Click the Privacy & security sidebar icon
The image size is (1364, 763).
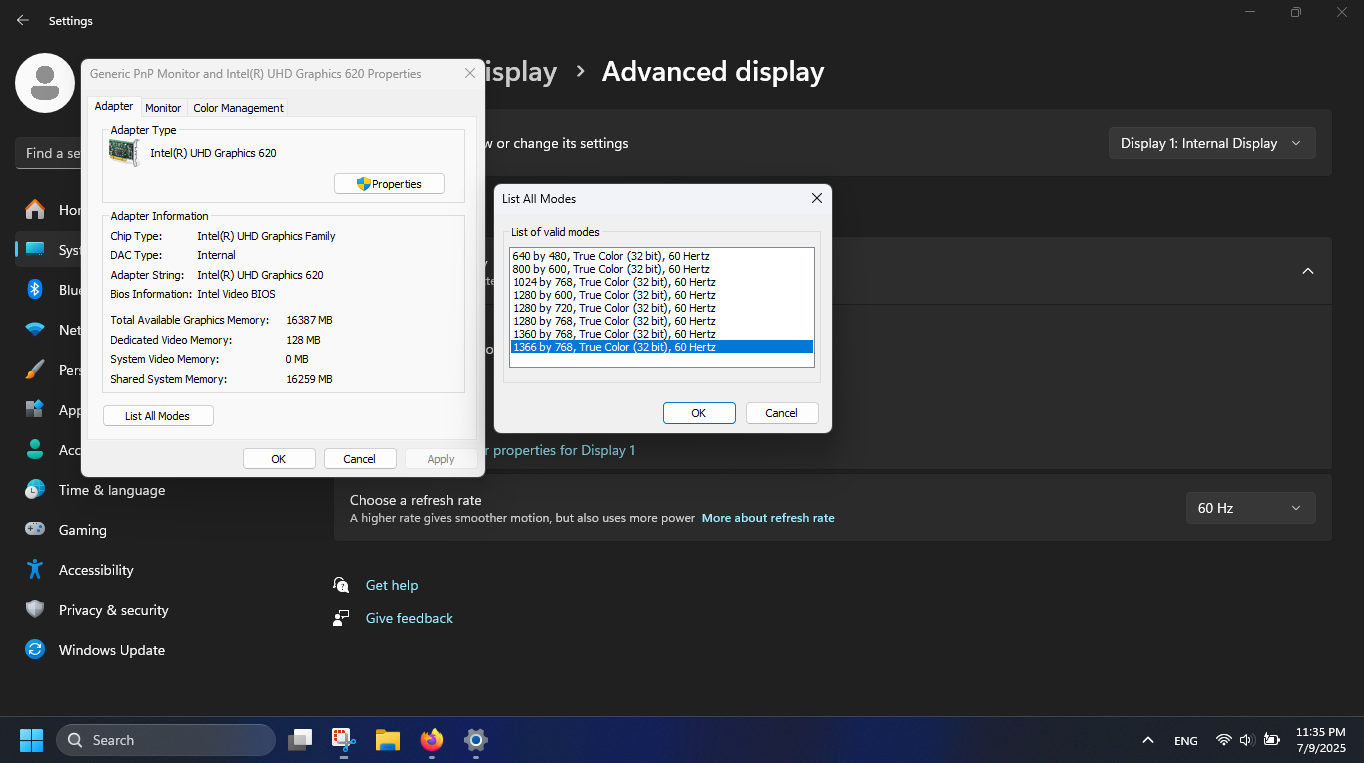click(35, 610)
